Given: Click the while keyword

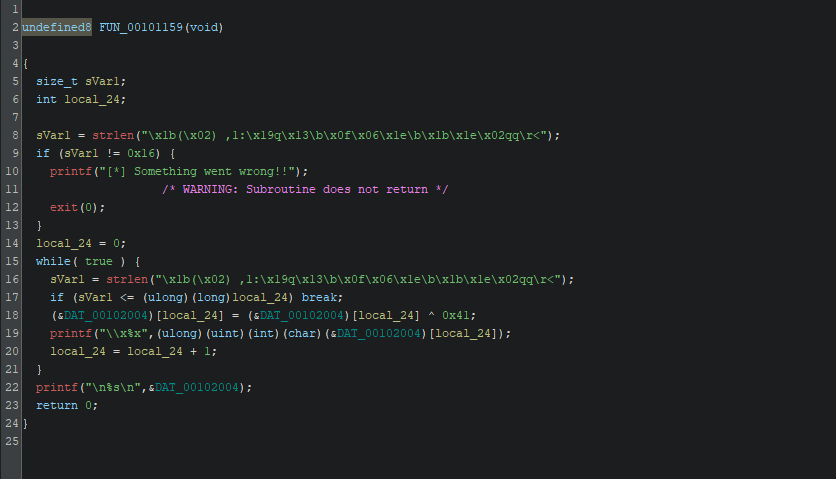Looking at the screenshot, I should tap(53, 261).
